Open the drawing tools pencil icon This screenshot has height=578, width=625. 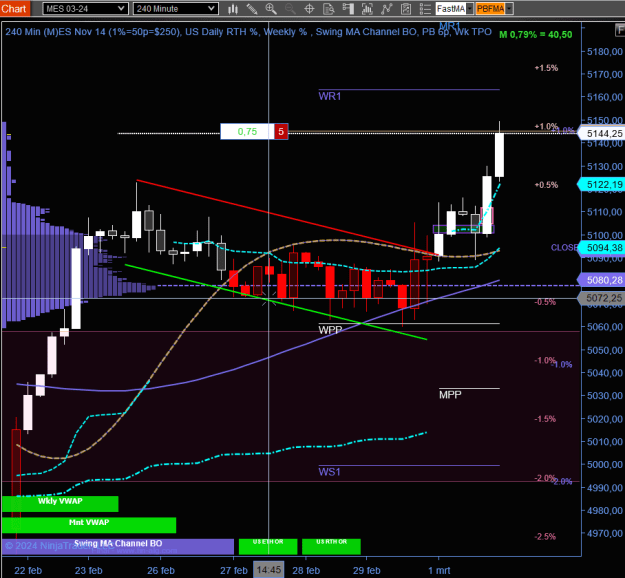[252, 9]
